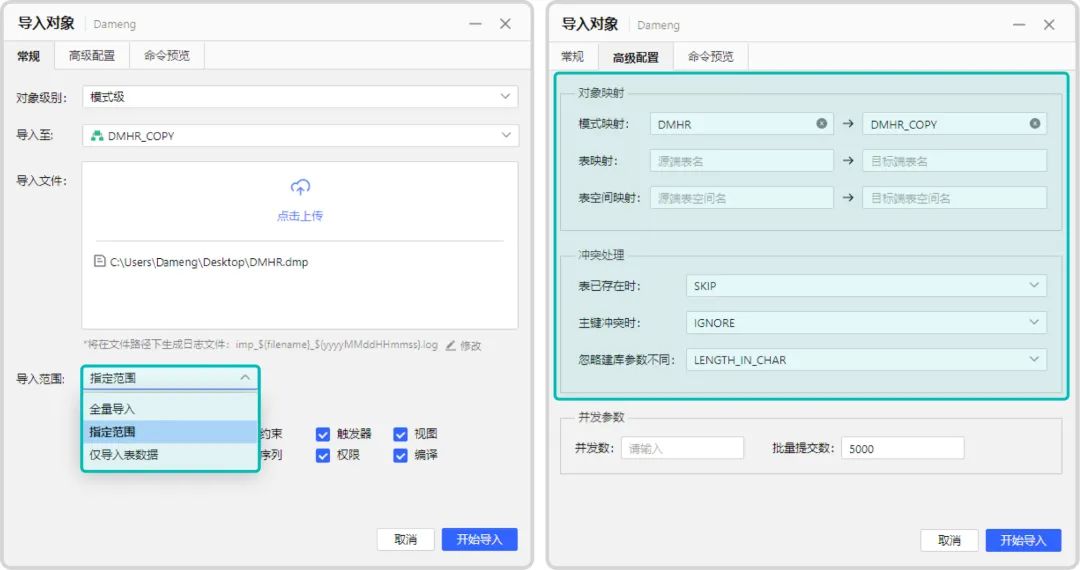The image size is (1080, 570).
Task: Open the 主键冲突时 dropdown showing IGNORE
Action: (x=866, y=323)
